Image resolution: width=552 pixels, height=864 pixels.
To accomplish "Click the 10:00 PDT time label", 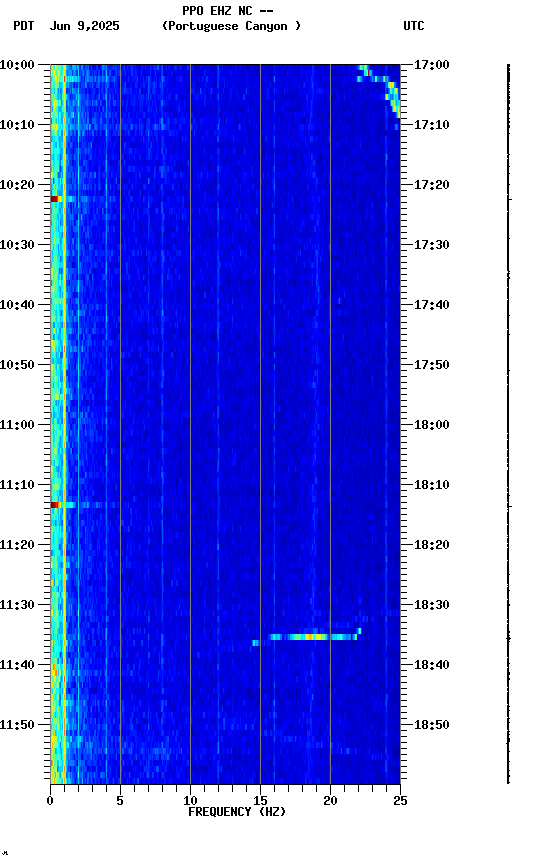I will (x=17, y=65).
